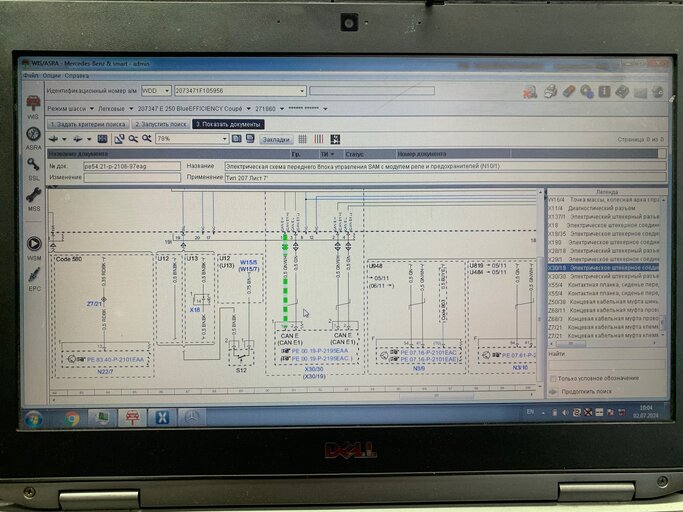Switch to '1. Задать критерии поиска' tab
Viewport: 683px width, 512px height.
[88, 124]
